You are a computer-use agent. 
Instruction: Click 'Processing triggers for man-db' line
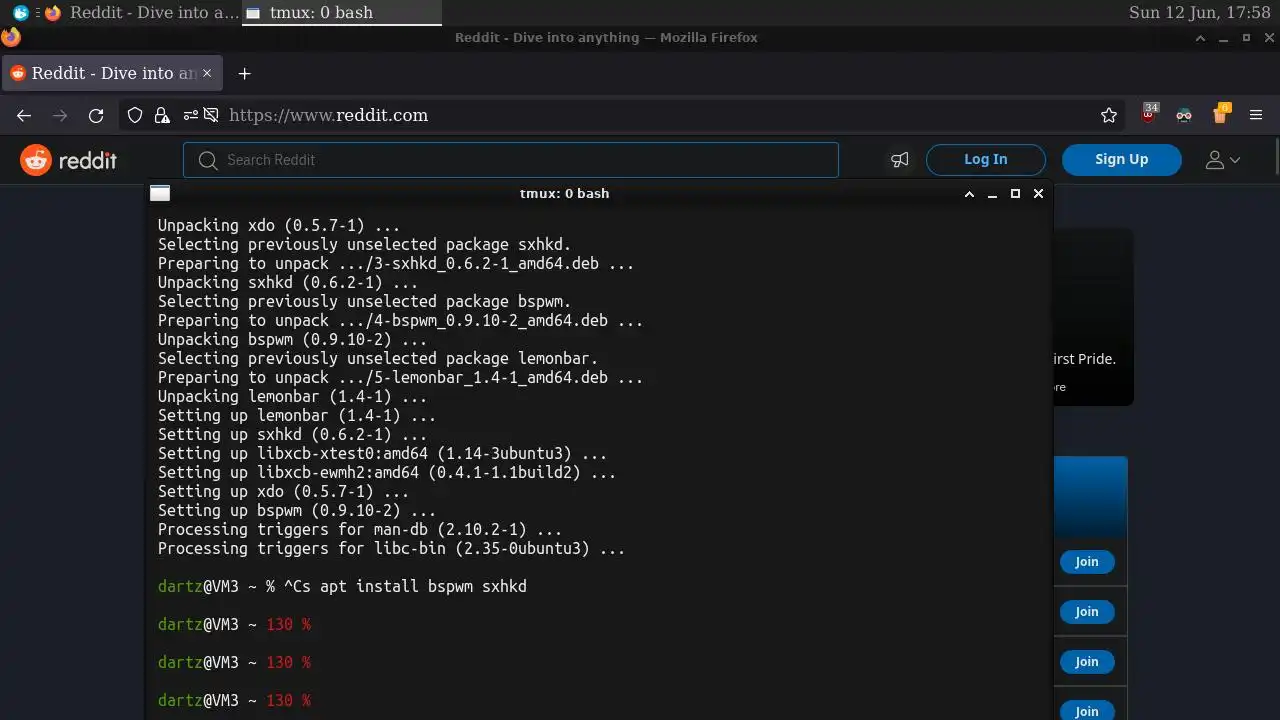(359, 530)
